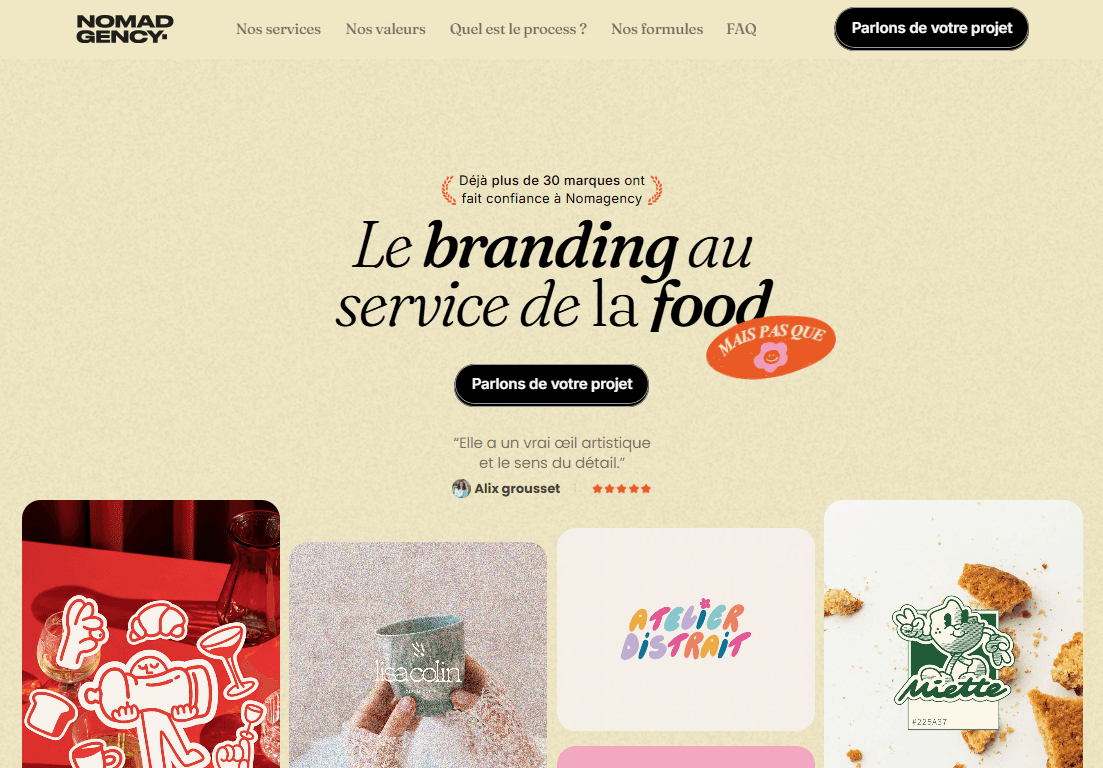
Task: Click the pink card below Atelier Distrait
Action: pyautogui.click(x=686, y=757)
